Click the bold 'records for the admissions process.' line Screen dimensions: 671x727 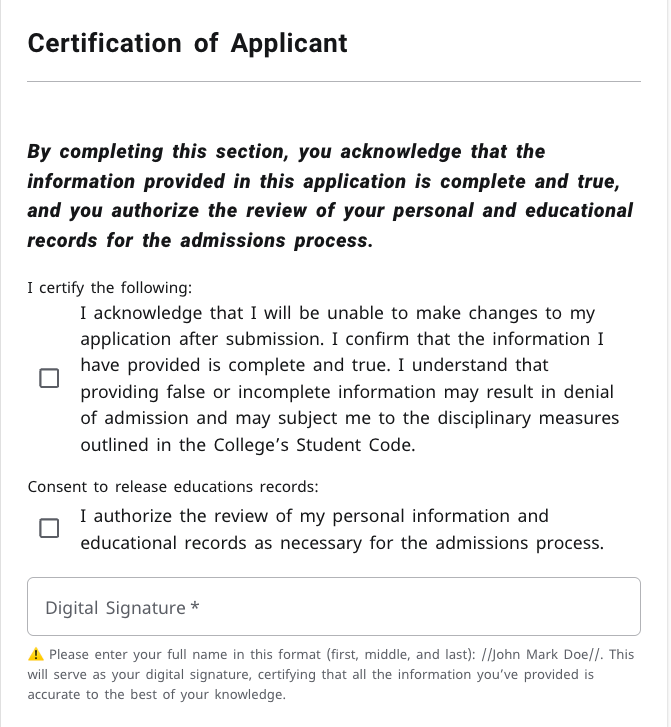point(200,241)
